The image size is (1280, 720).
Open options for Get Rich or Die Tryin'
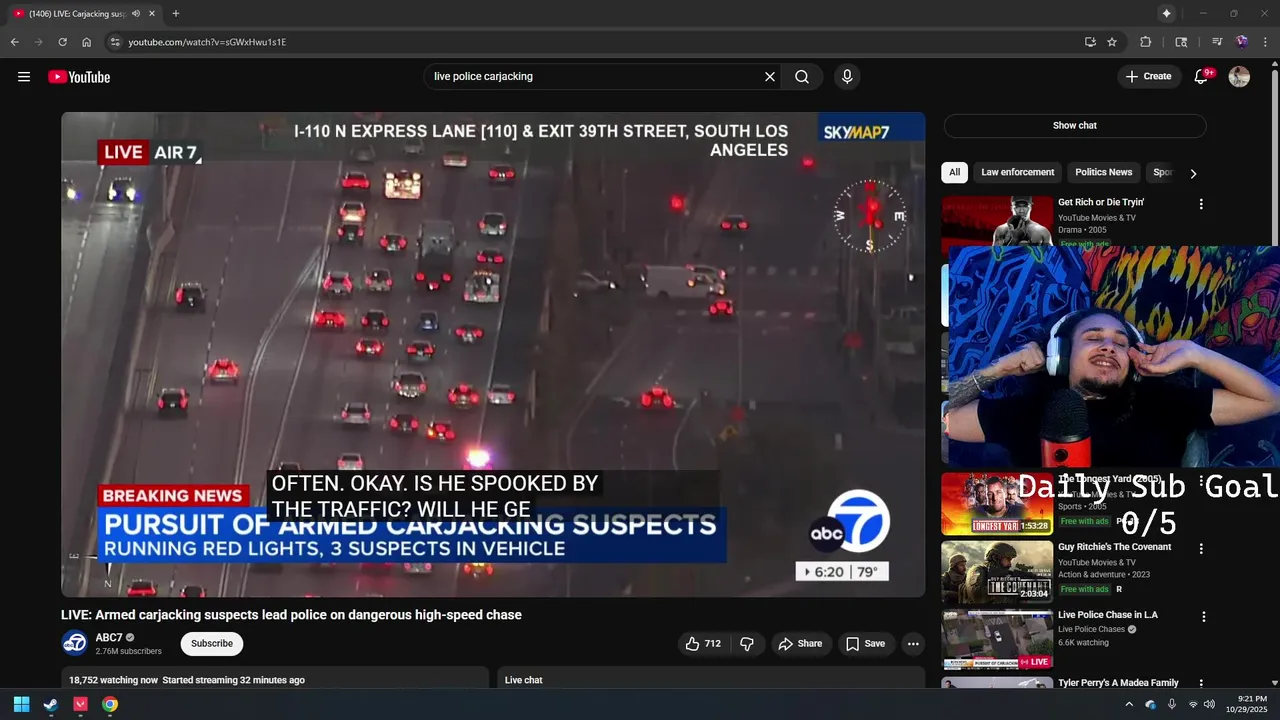1201,204
